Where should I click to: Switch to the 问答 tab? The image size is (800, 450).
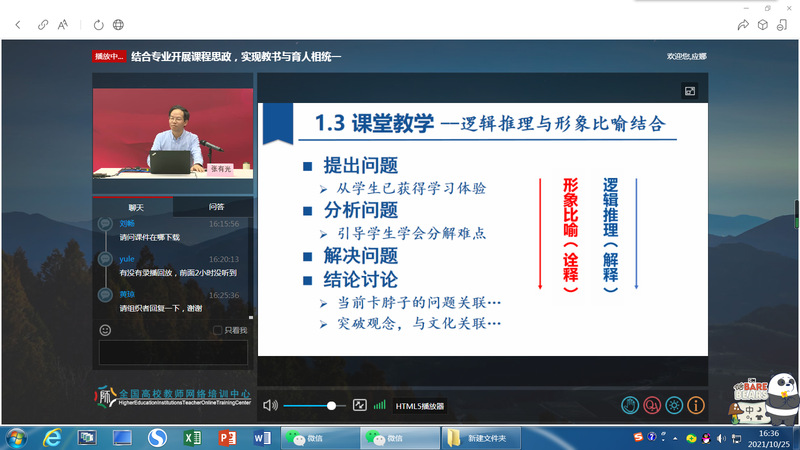coord(216,207)
